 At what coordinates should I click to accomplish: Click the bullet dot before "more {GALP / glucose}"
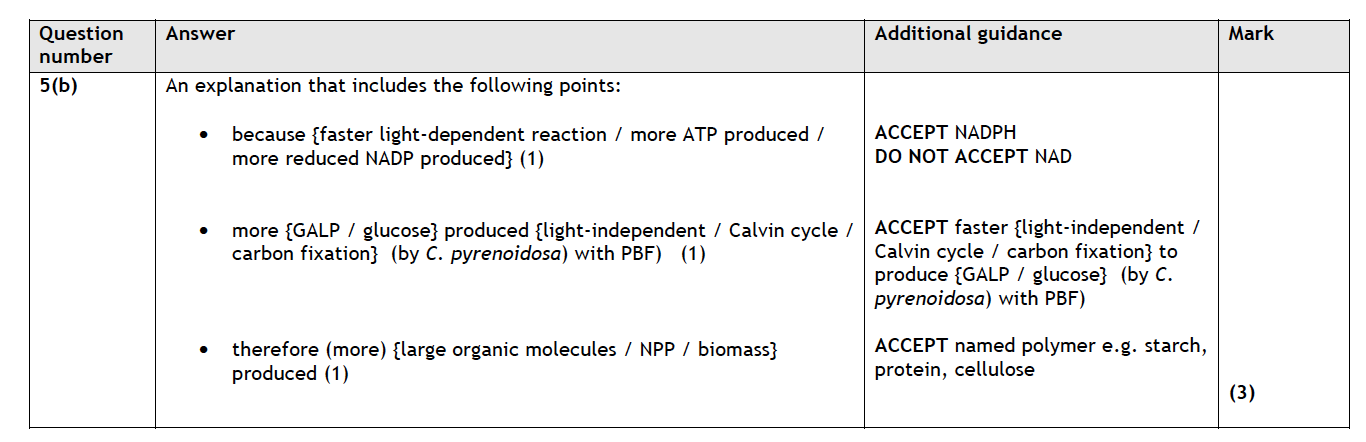[x=205, y=231]
